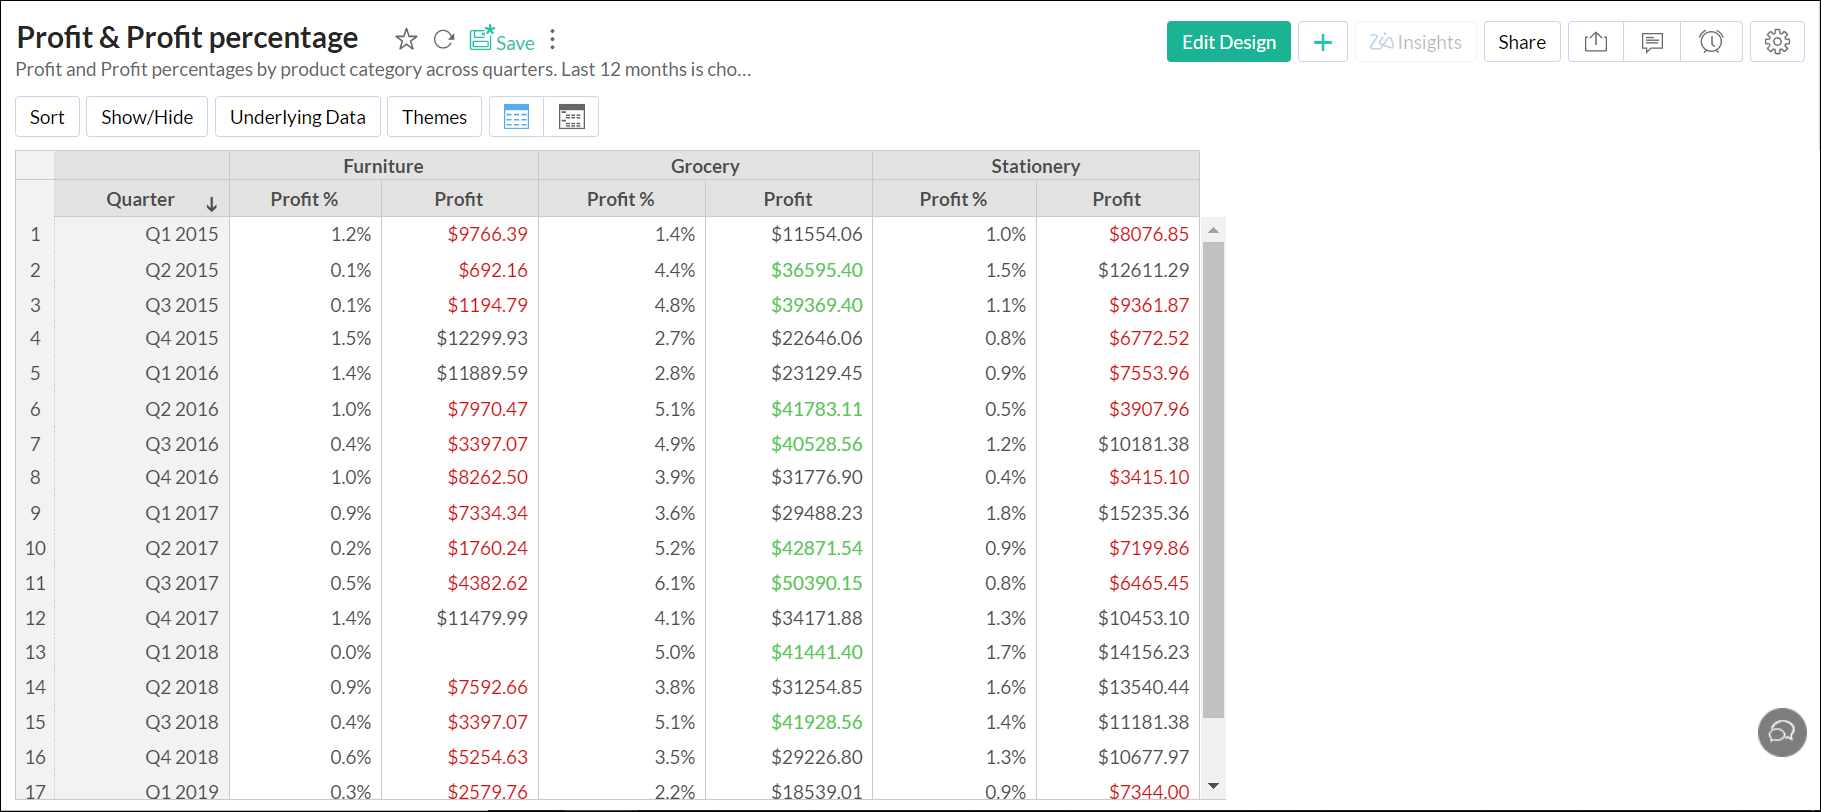Switch to the dark compact table layout

click(x=571, y=117)
